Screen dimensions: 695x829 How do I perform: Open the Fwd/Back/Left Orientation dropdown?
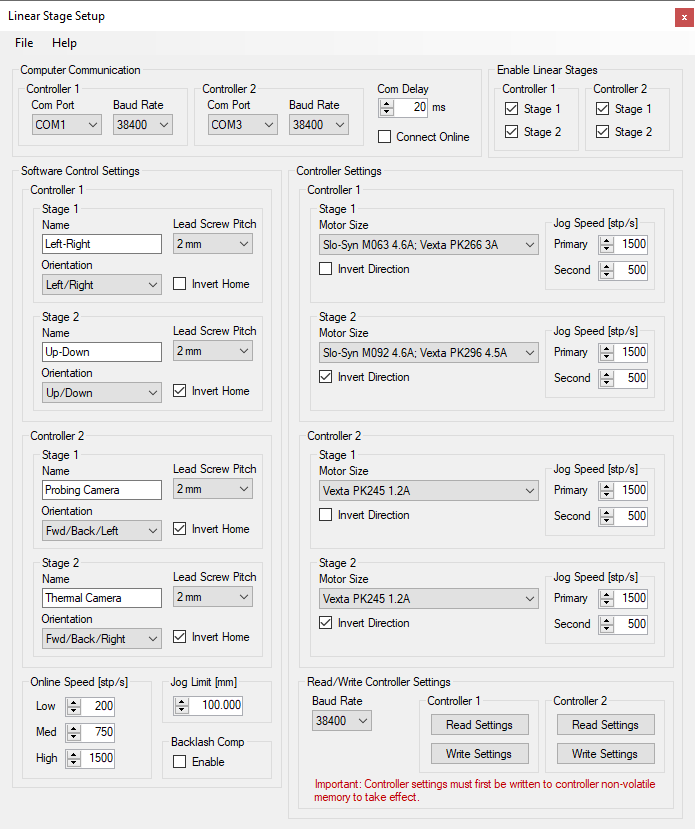[101, 531]
